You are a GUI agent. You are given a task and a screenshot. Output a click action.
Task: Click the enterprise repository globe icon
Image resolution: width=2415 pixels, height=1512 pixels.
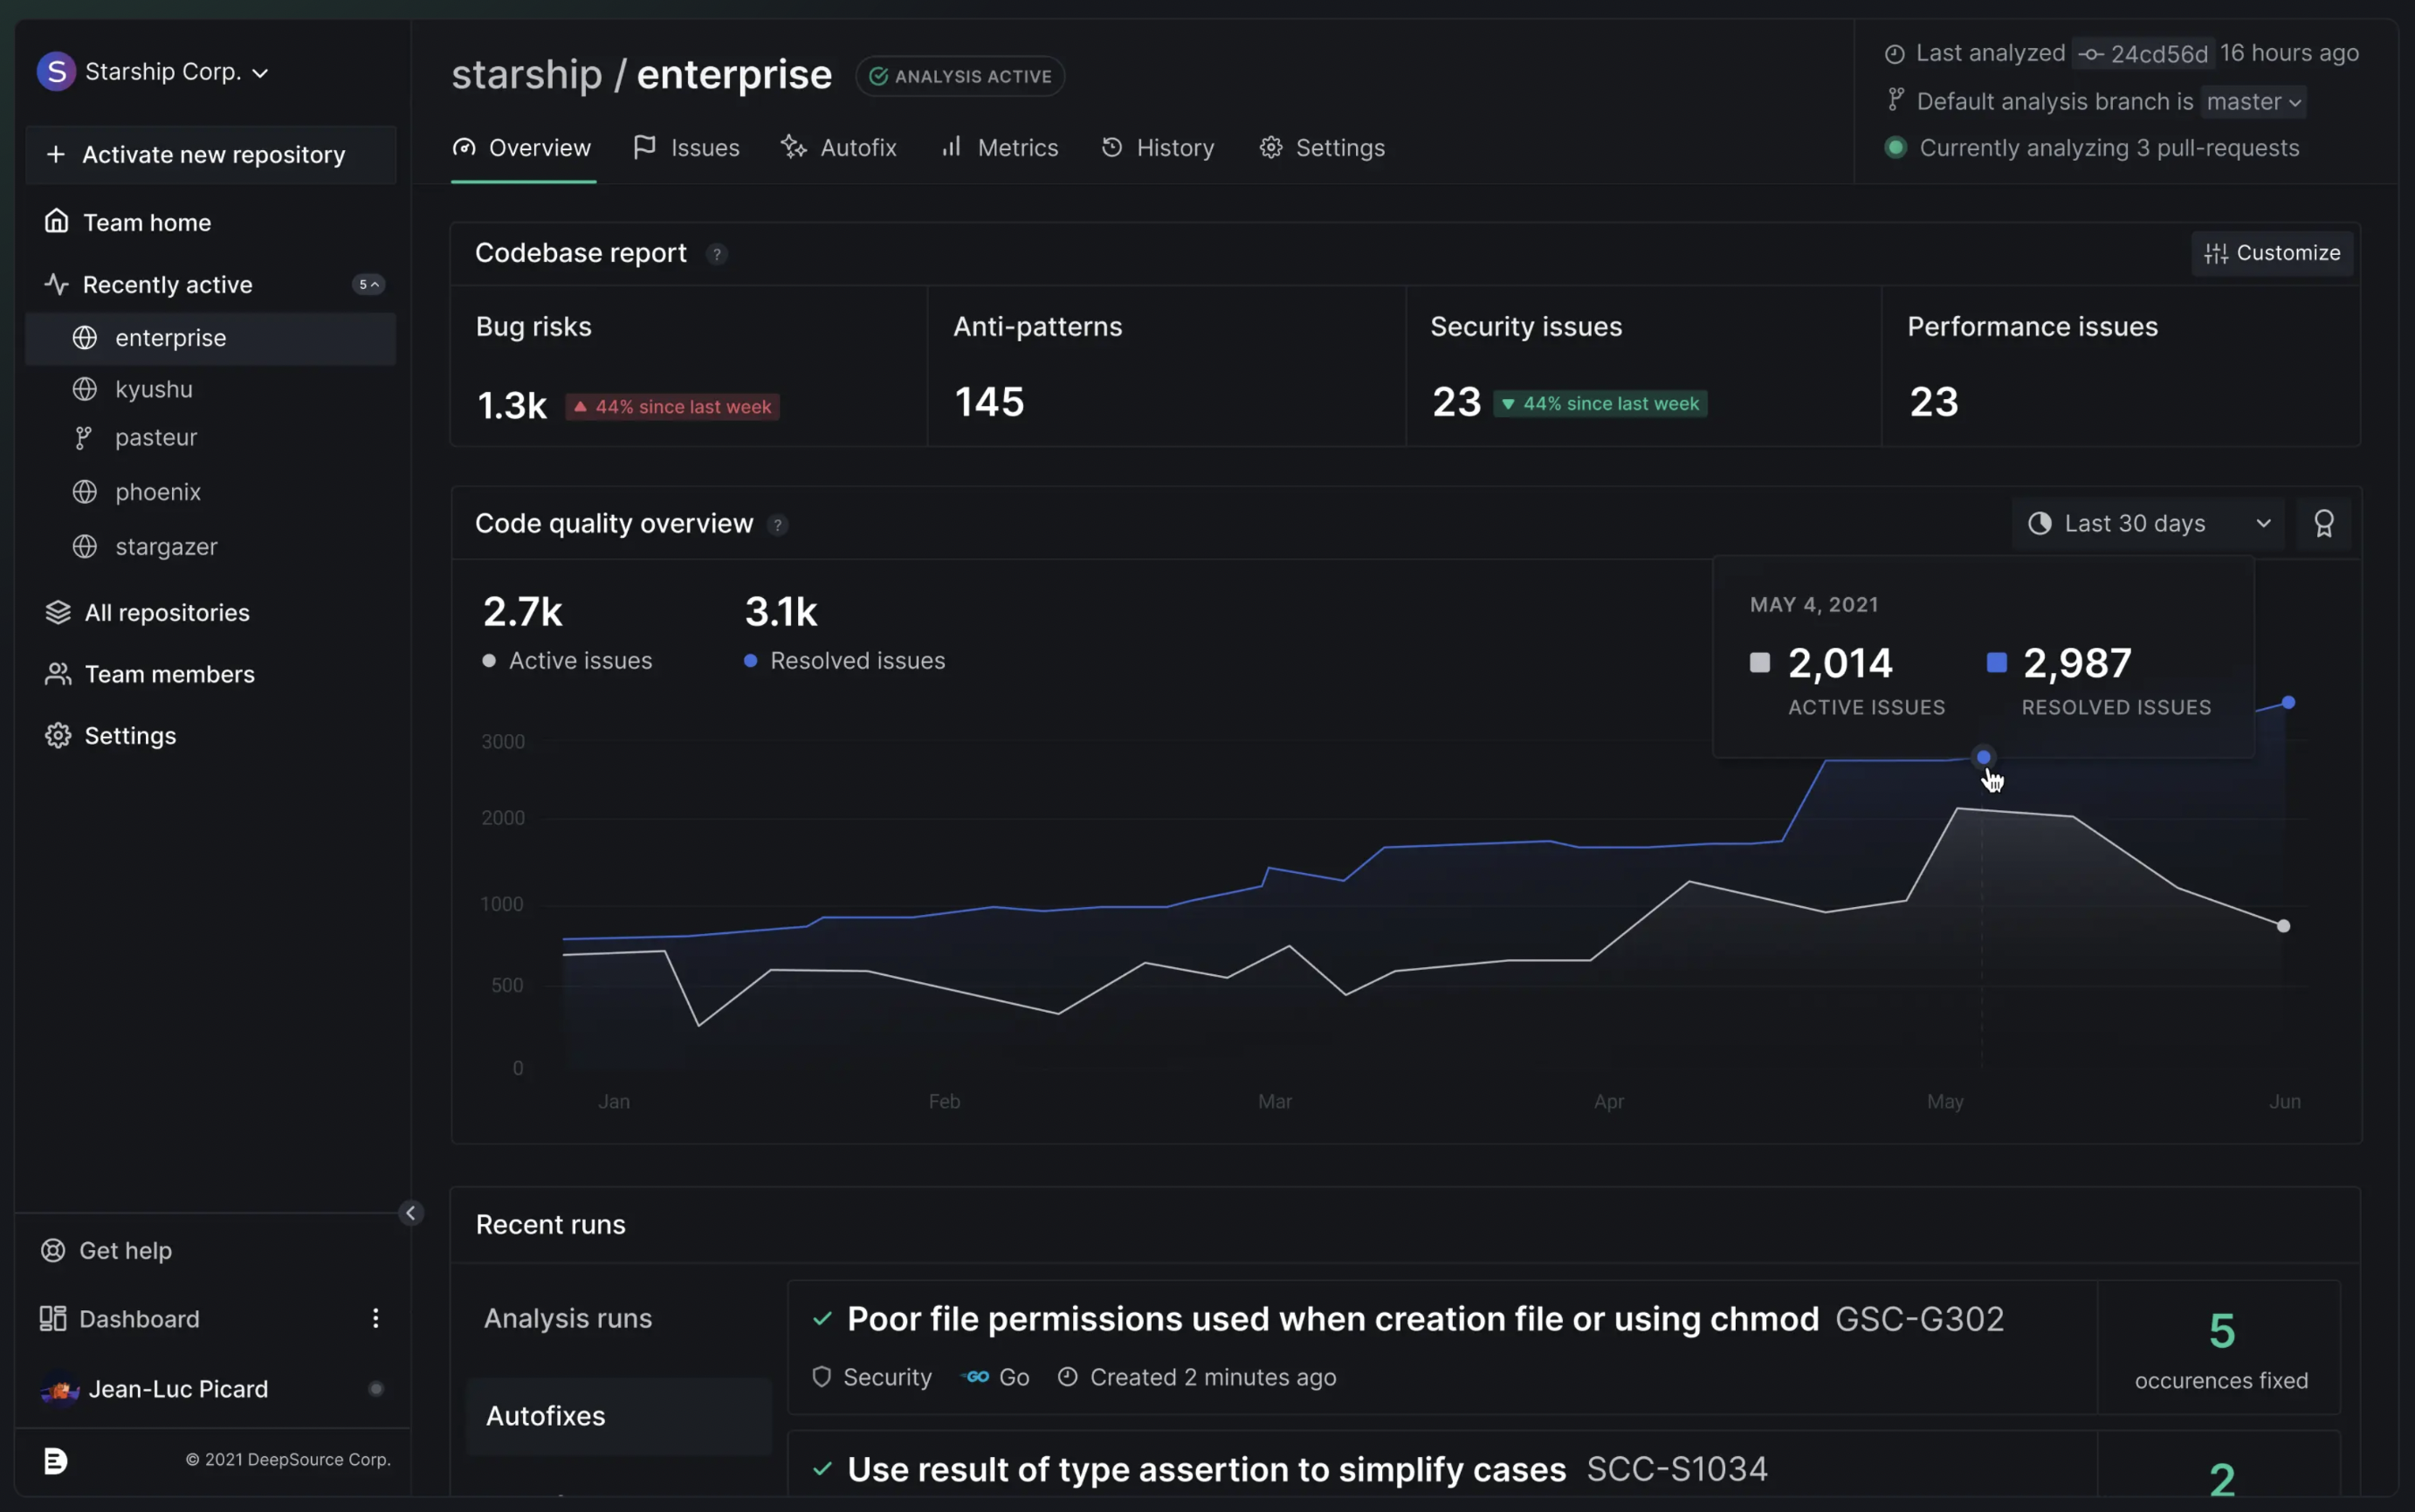click(x=85, y=337)
